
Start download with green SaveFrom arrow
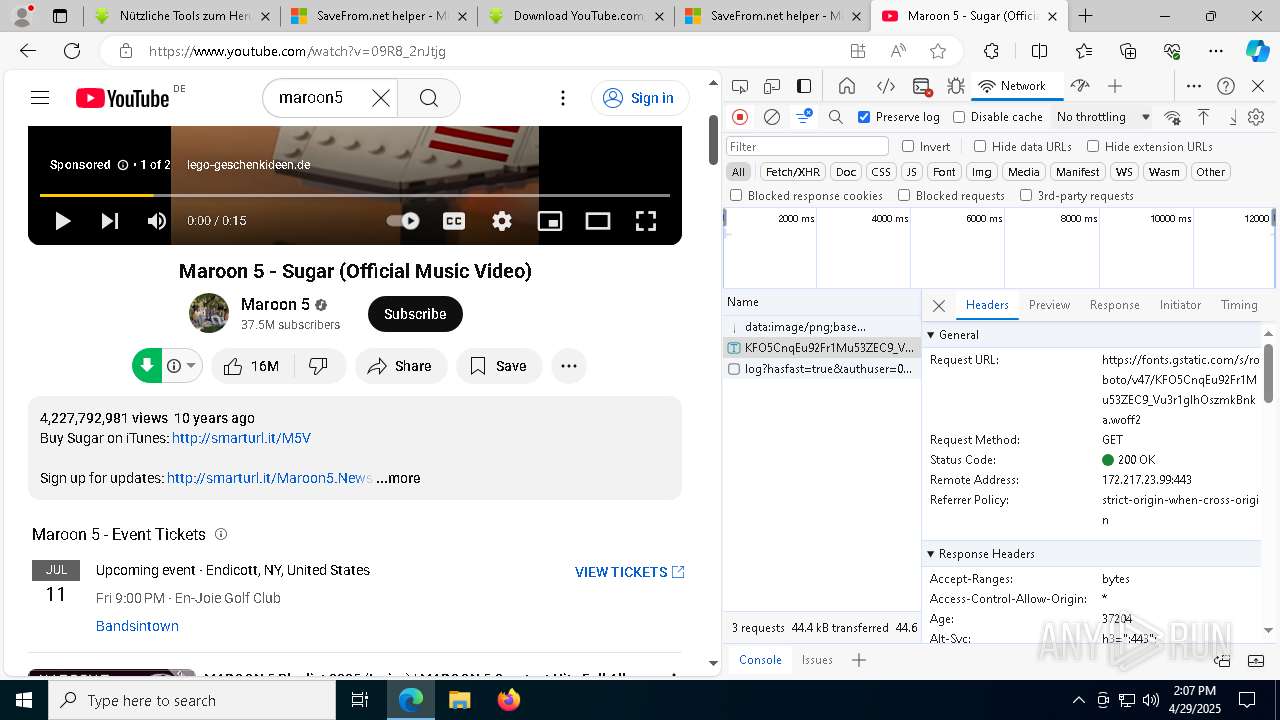[x=147, y=366]
